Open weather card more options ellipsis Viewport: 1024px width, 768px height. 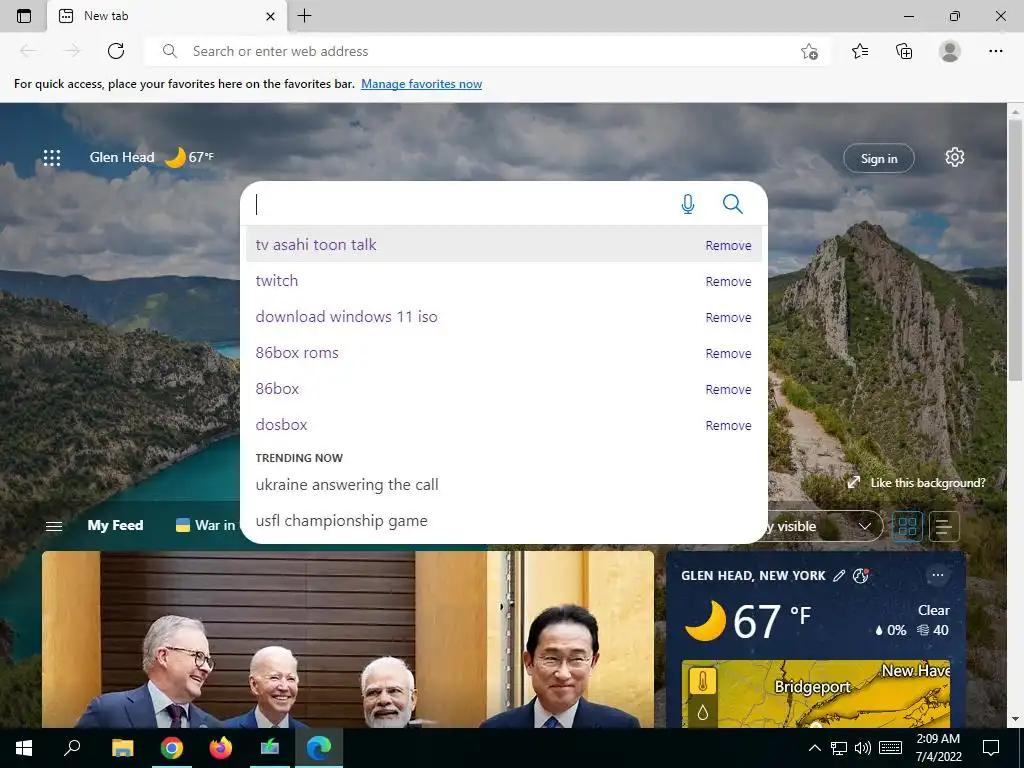[938, 575]
